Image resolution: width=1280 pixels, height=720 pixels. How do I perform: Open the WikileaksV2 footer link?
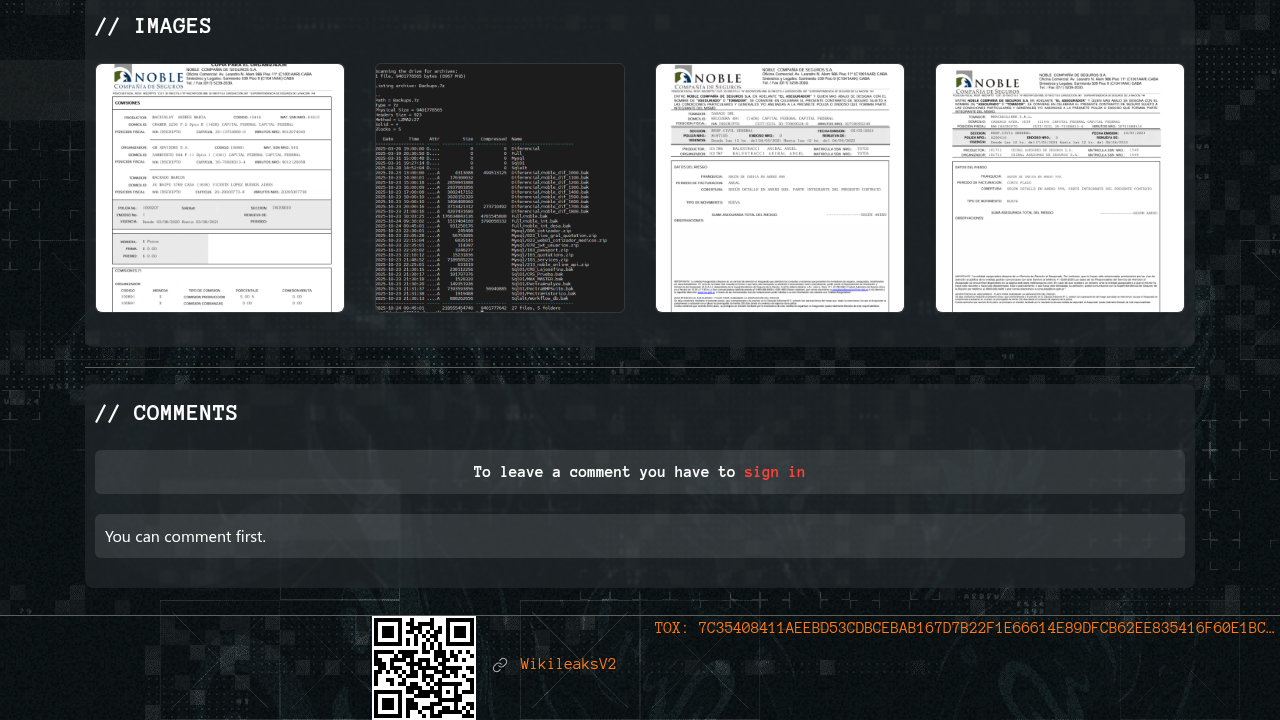point(568,665)
